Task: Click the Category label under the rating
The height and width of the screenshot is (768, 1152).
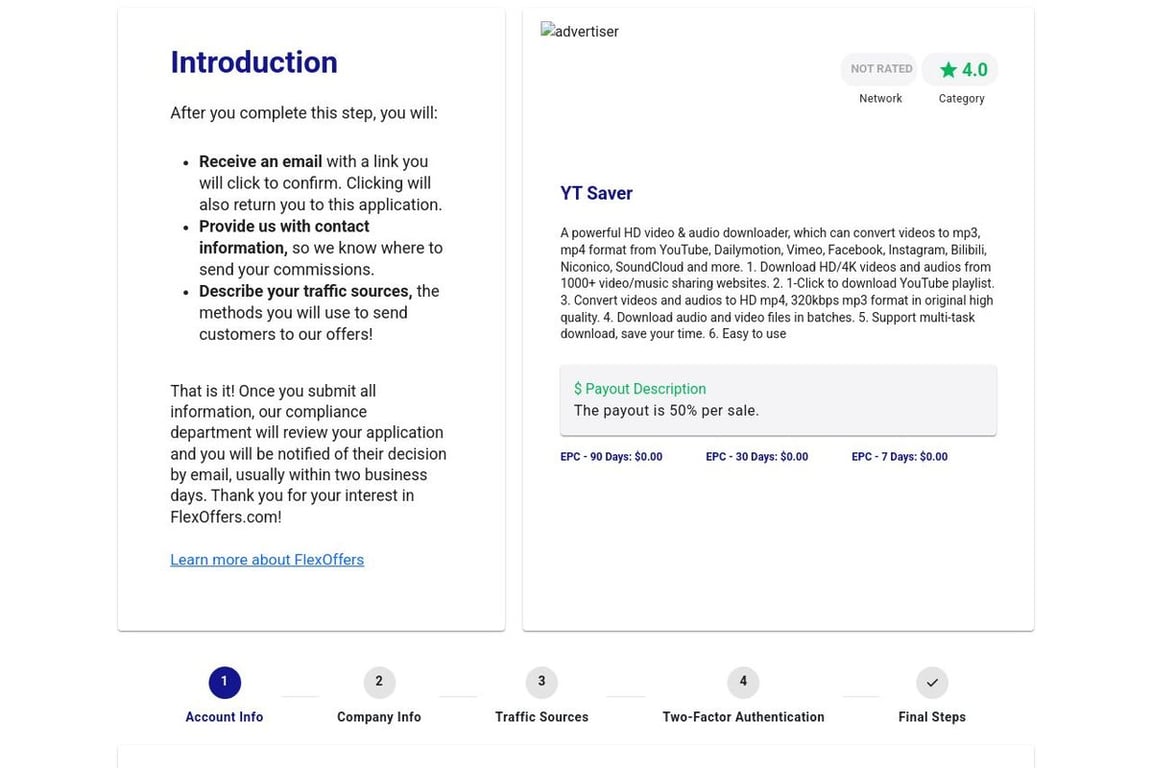Action: [x=961, y=98]
